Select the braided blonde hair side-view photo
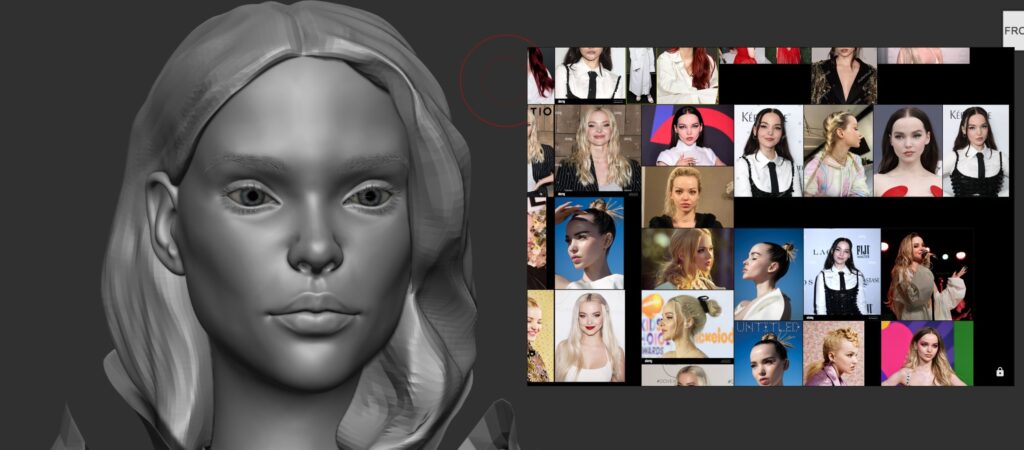The height and width of the screenshot is (450, 1024). pyautogui.click(x=838, y=151)
